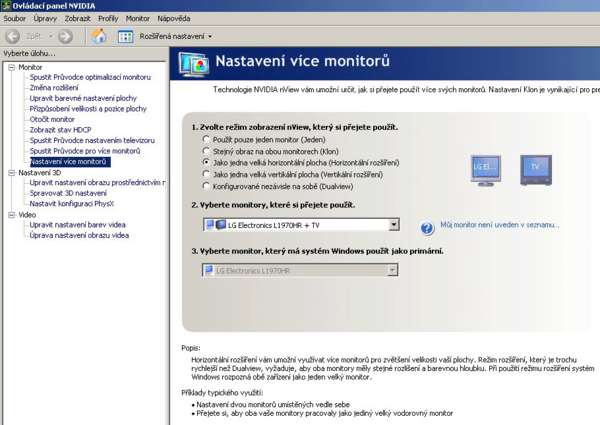This screenshot has width=600, height=425.
Task: Click the LG monitor icon in preview
Action: [x=486, y=171]
